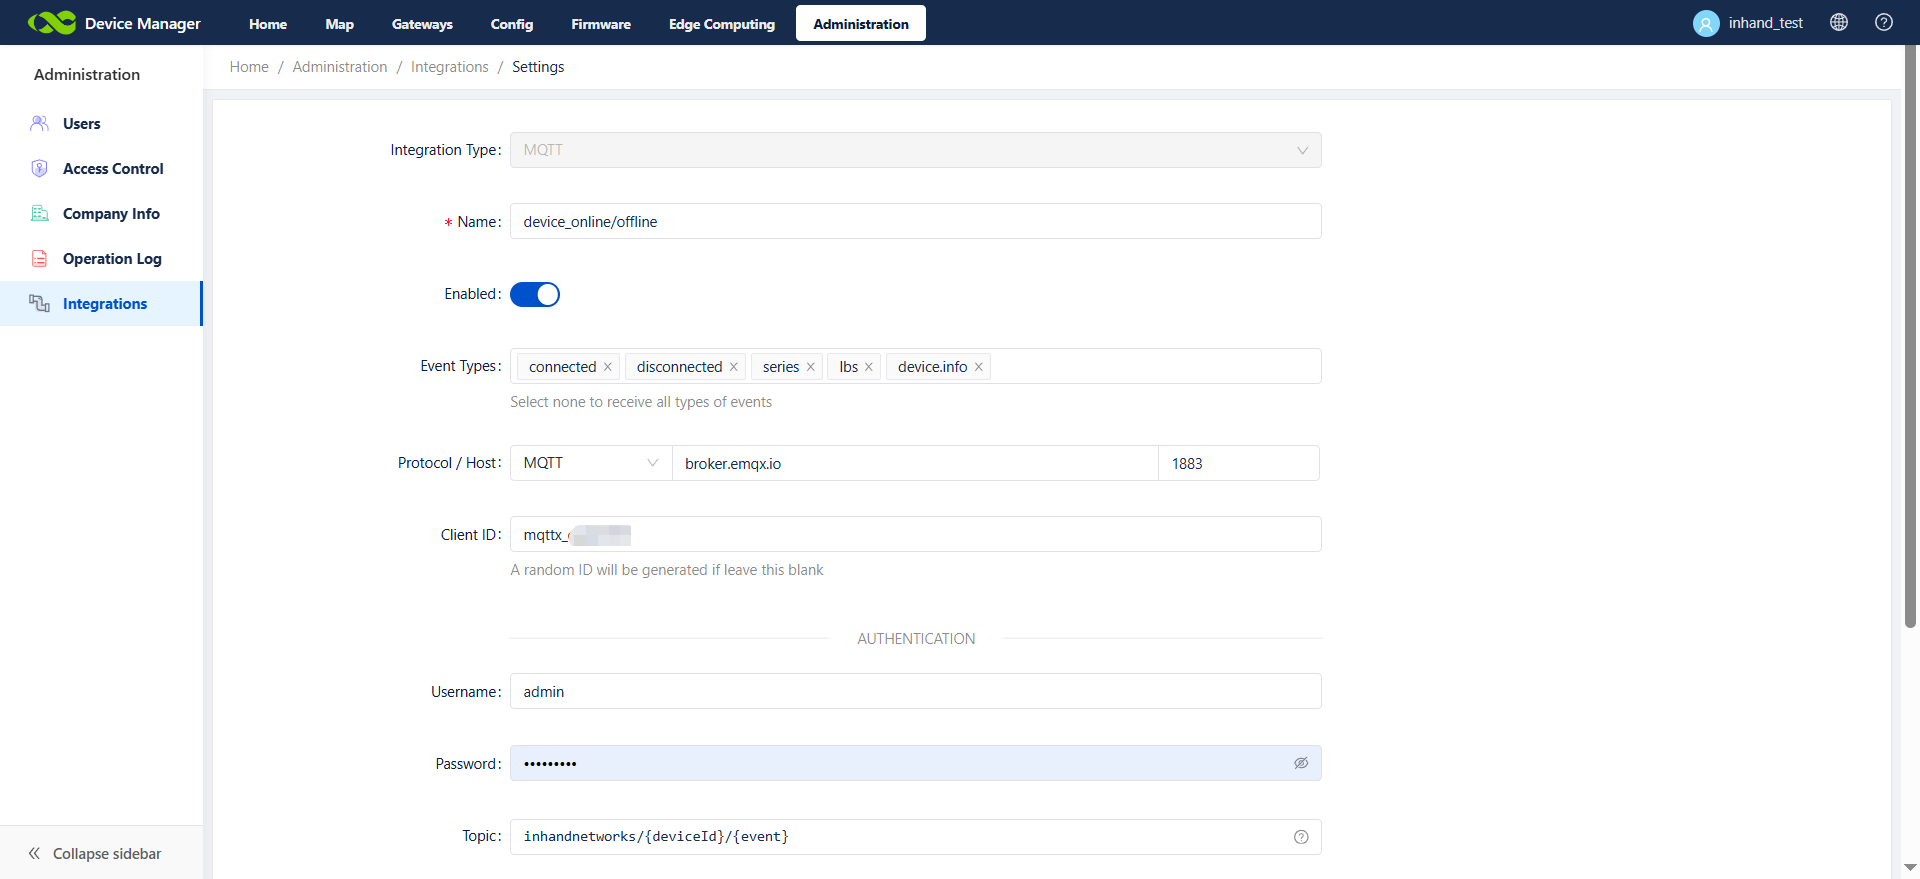Viewport: 1920px width, 879px height.
Task: Click the Access Control shield icon
Action: pos(40,169)
